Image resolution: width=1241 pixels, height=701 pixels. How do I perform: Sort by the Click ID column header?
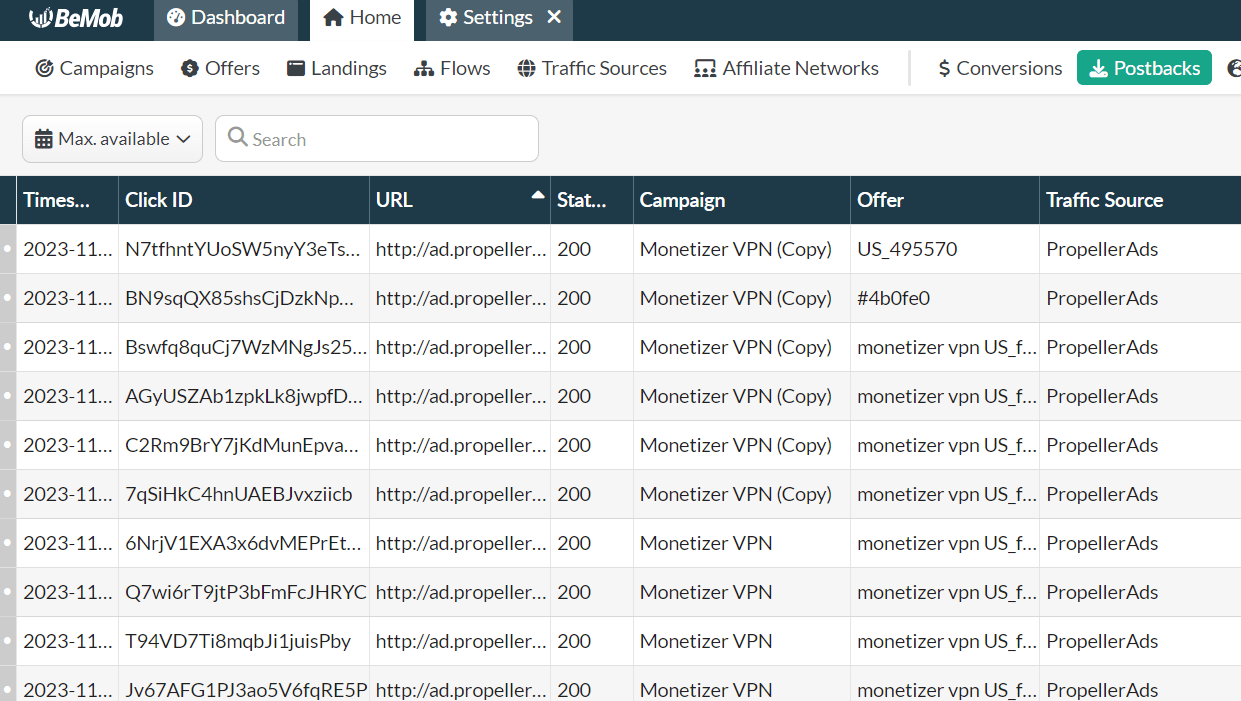click(243, 200)
